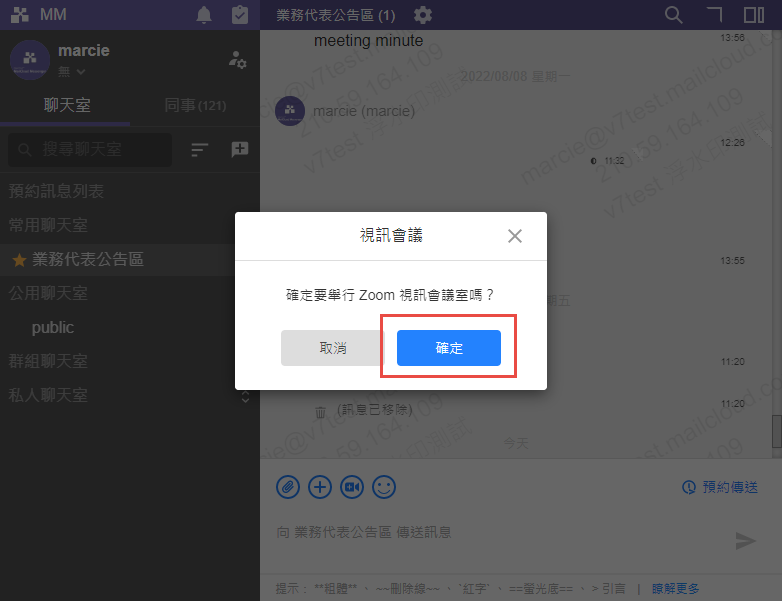Click the marcie (marcie) sender name
The image size is (782, 601).
[x=364, y=111]
